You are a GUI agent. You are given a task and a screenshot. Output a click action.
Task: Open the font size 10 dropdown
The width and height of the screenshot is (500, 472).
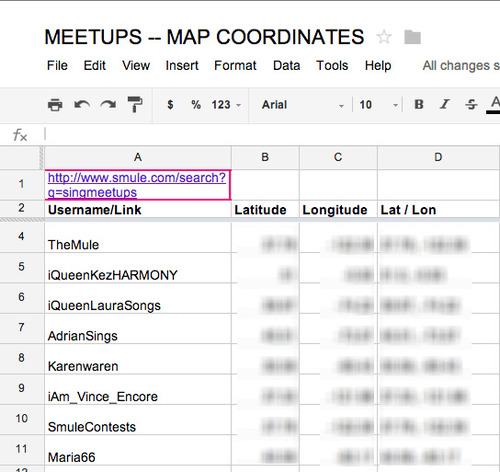(379, 105)
